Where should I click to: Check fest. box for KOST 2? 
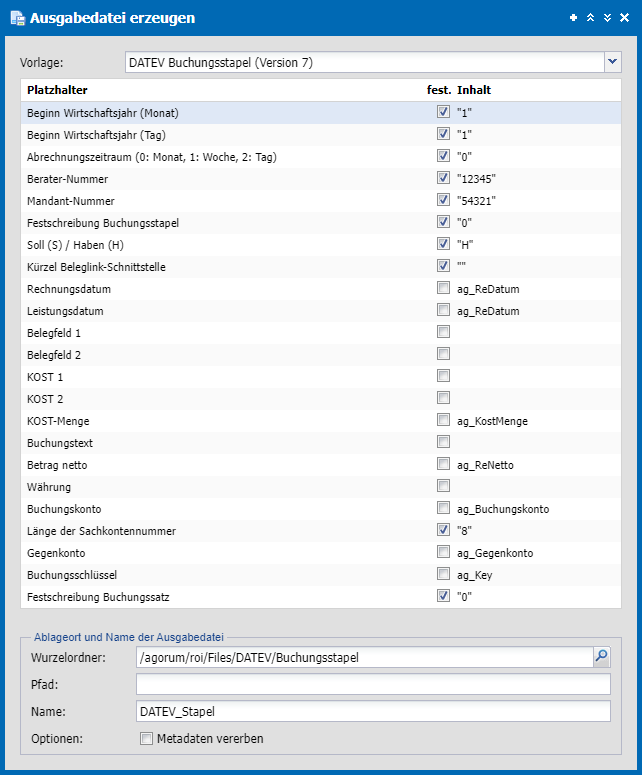pos(443,398)
